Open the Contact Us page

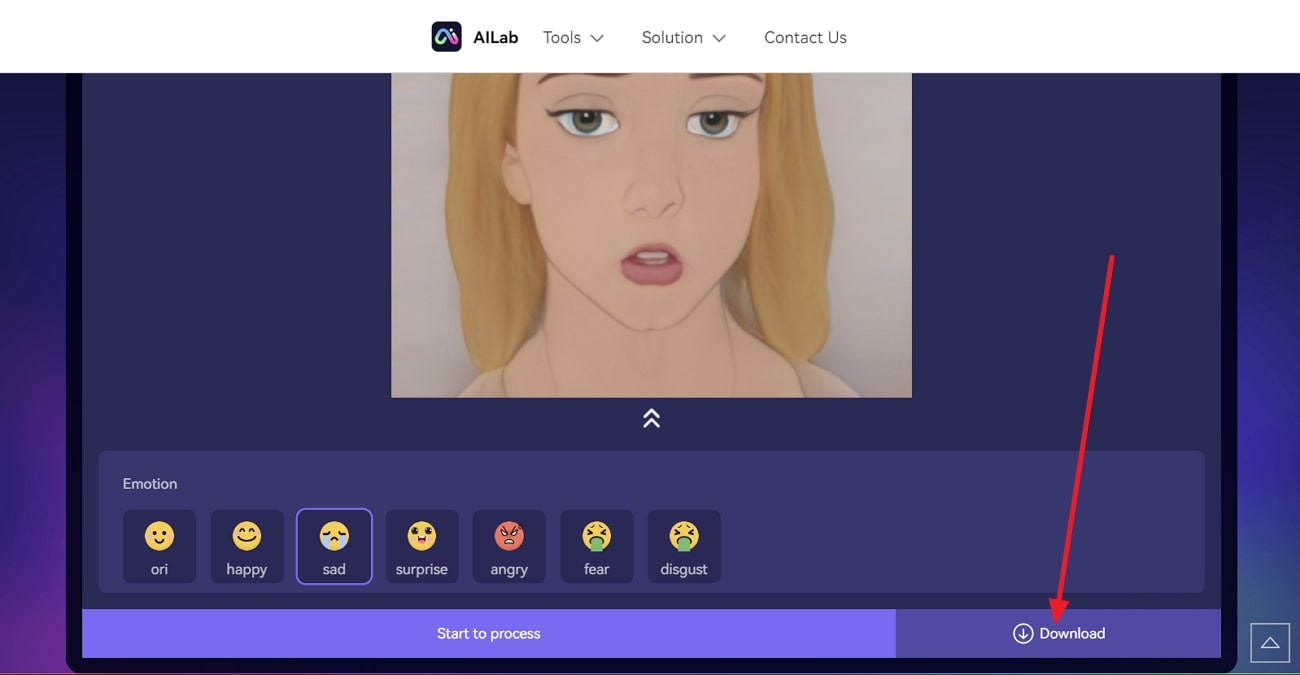click(805, 38)
